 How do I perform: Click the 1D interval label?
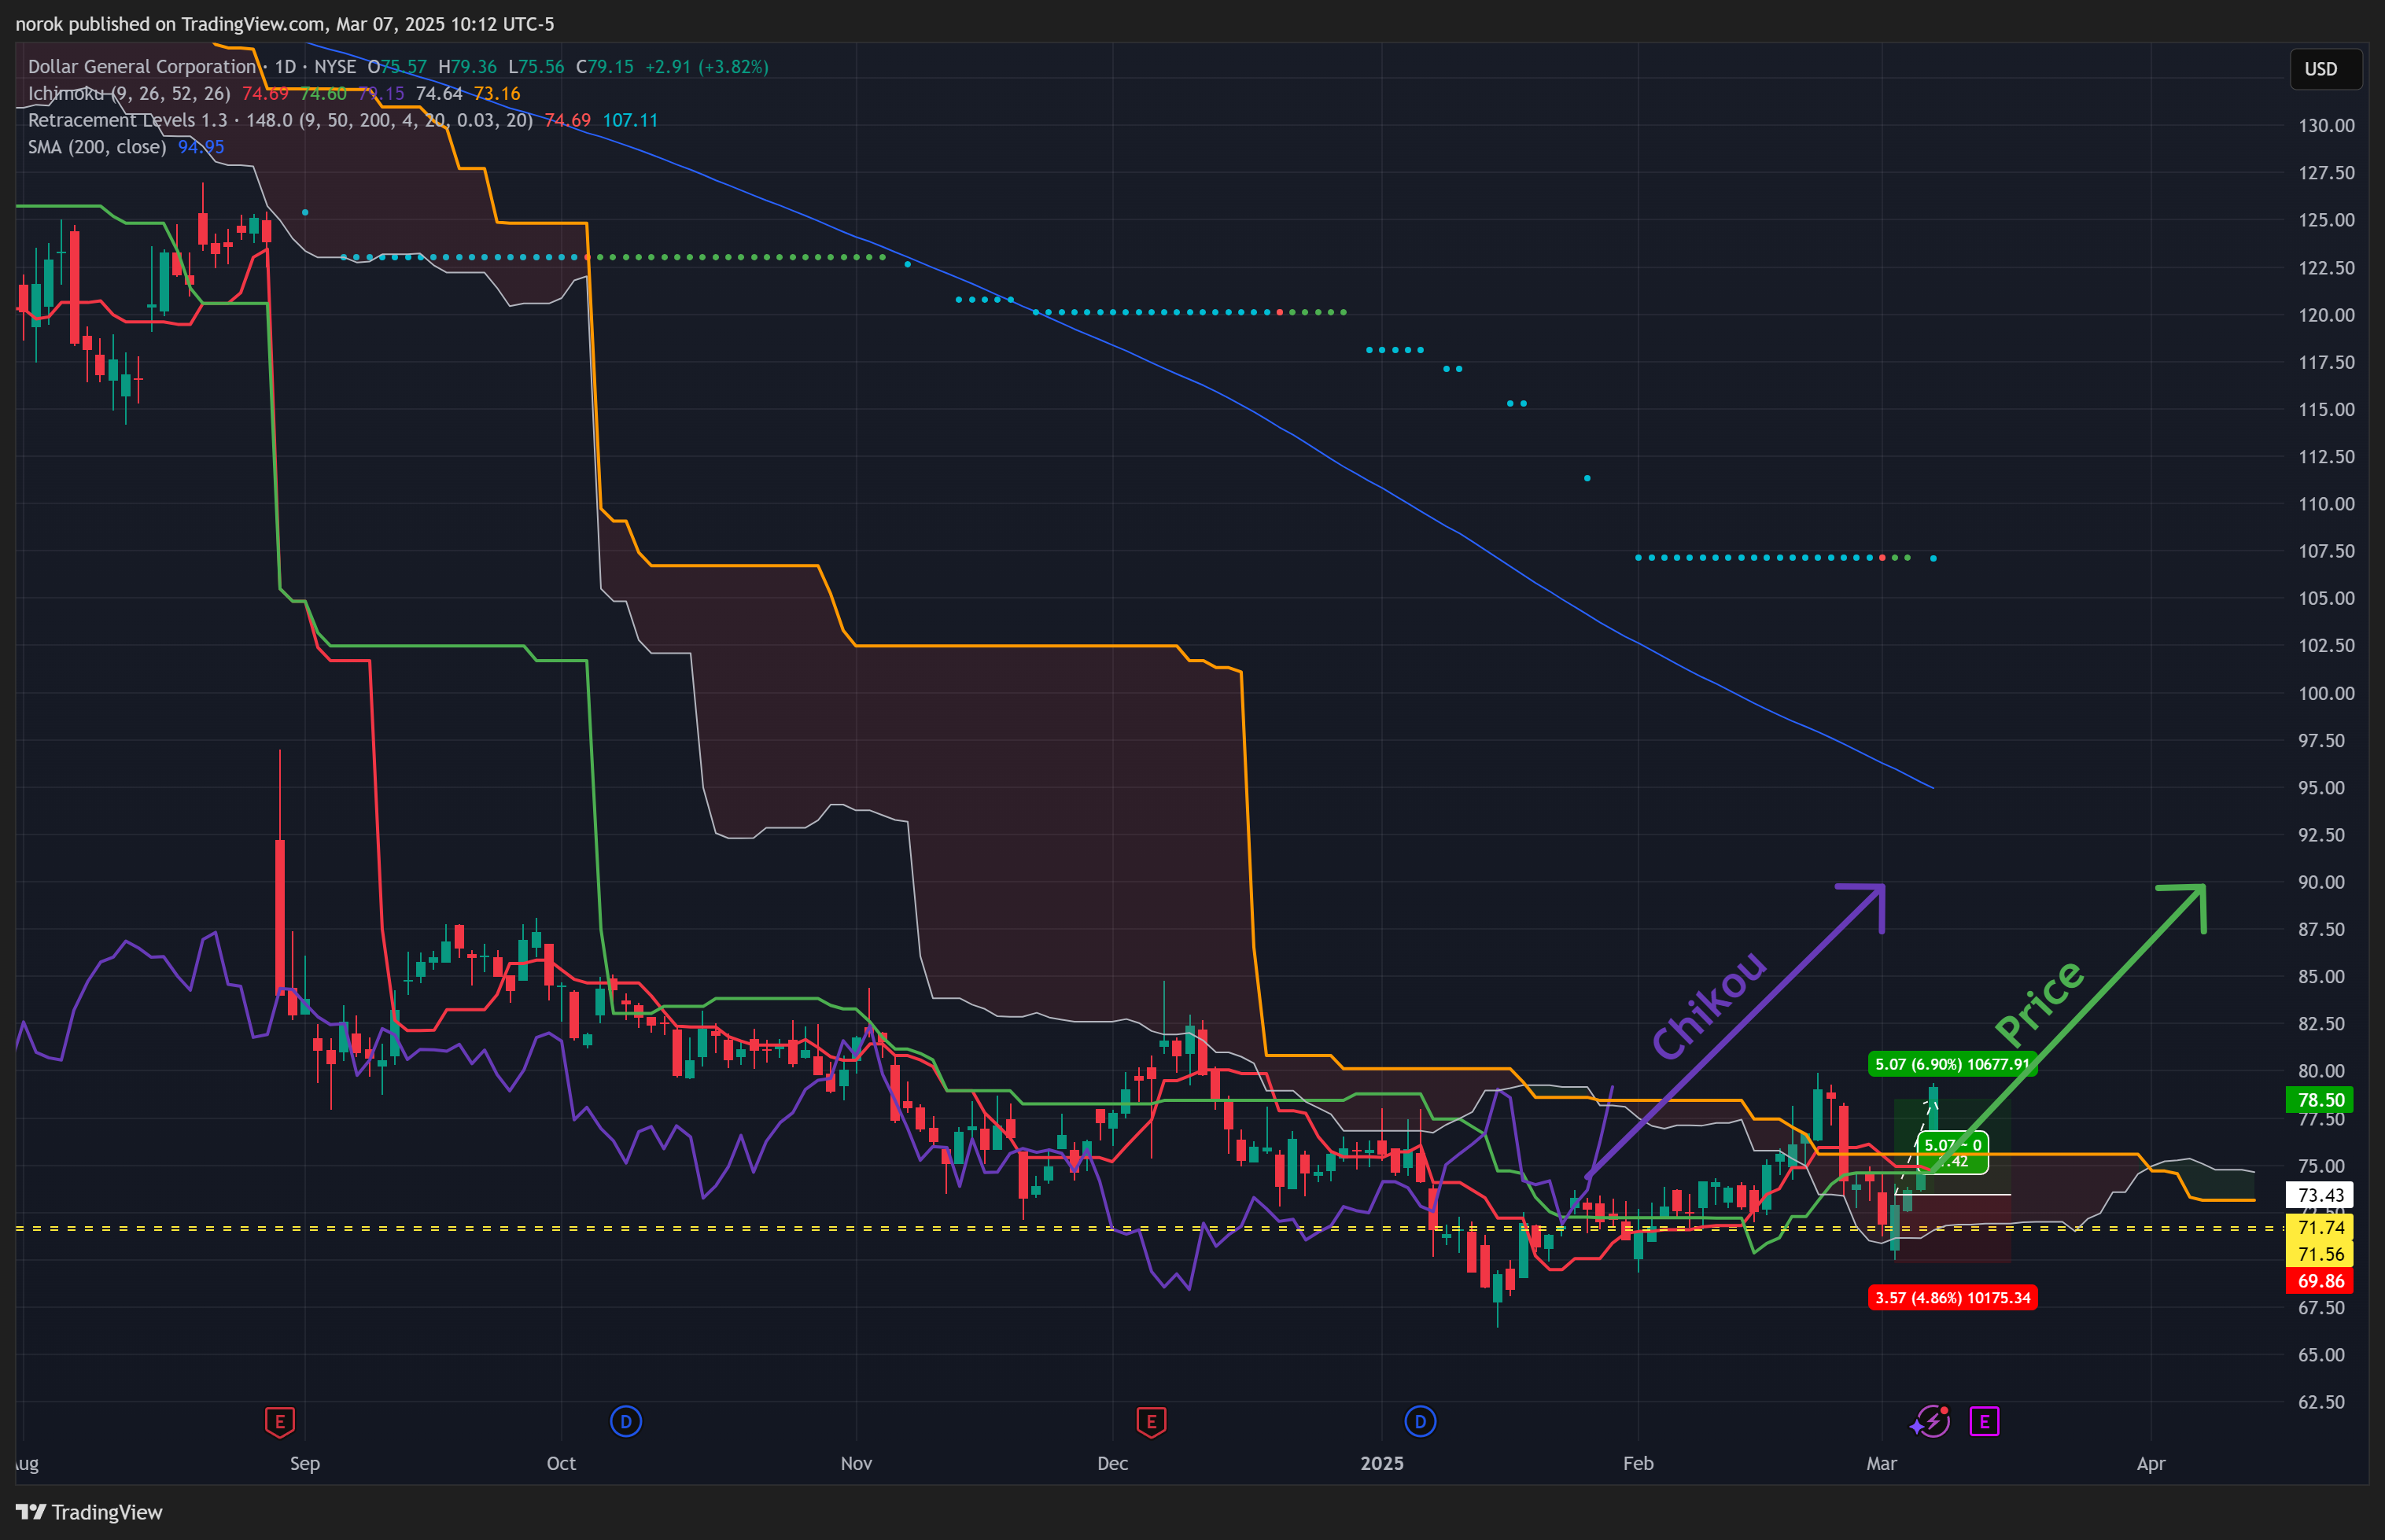286,67
